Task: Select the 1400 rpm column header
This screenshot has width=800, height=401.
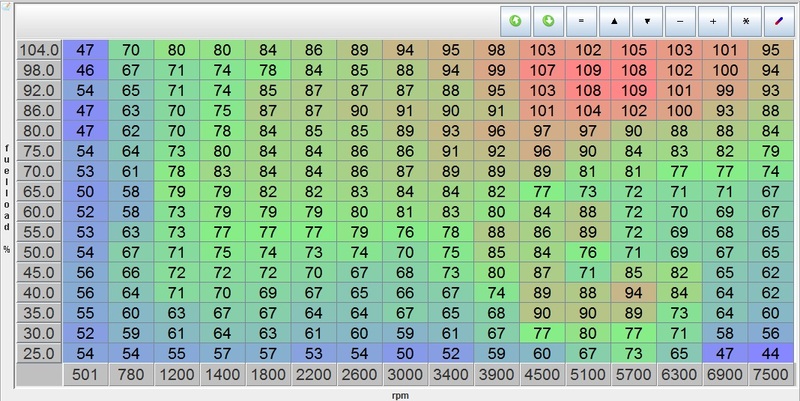Action: (x=222, y=375)
